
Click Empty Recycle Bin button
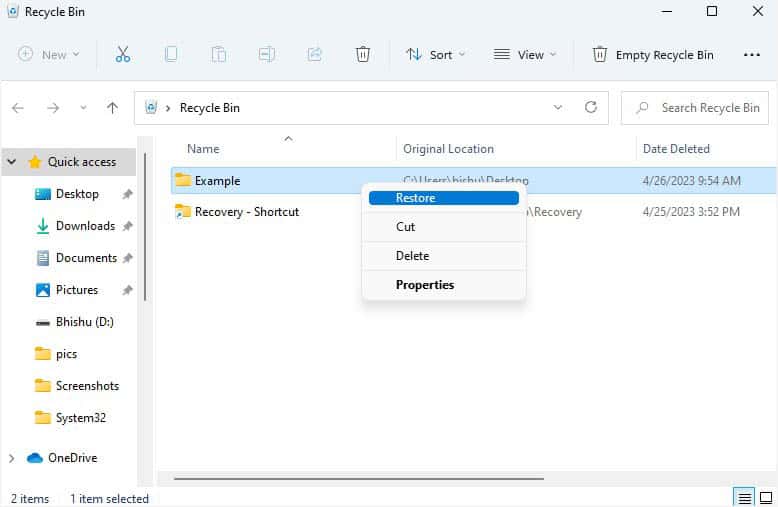(x=653, y=55)
